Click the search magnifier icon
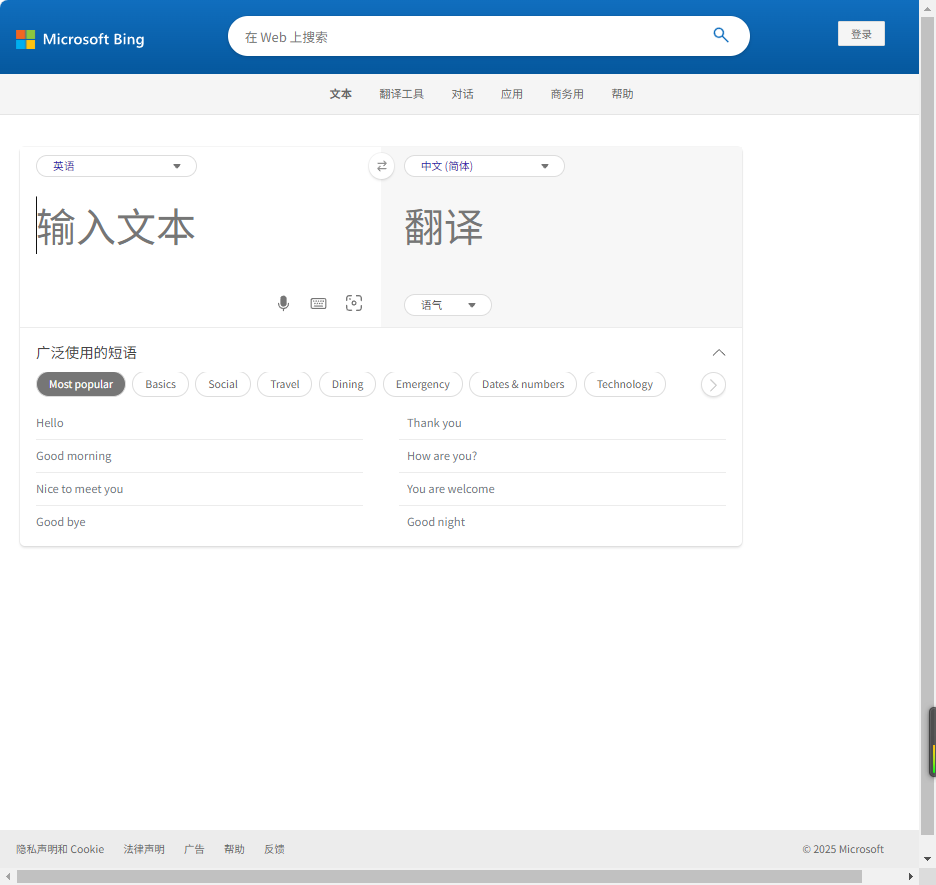 [721, 35]
